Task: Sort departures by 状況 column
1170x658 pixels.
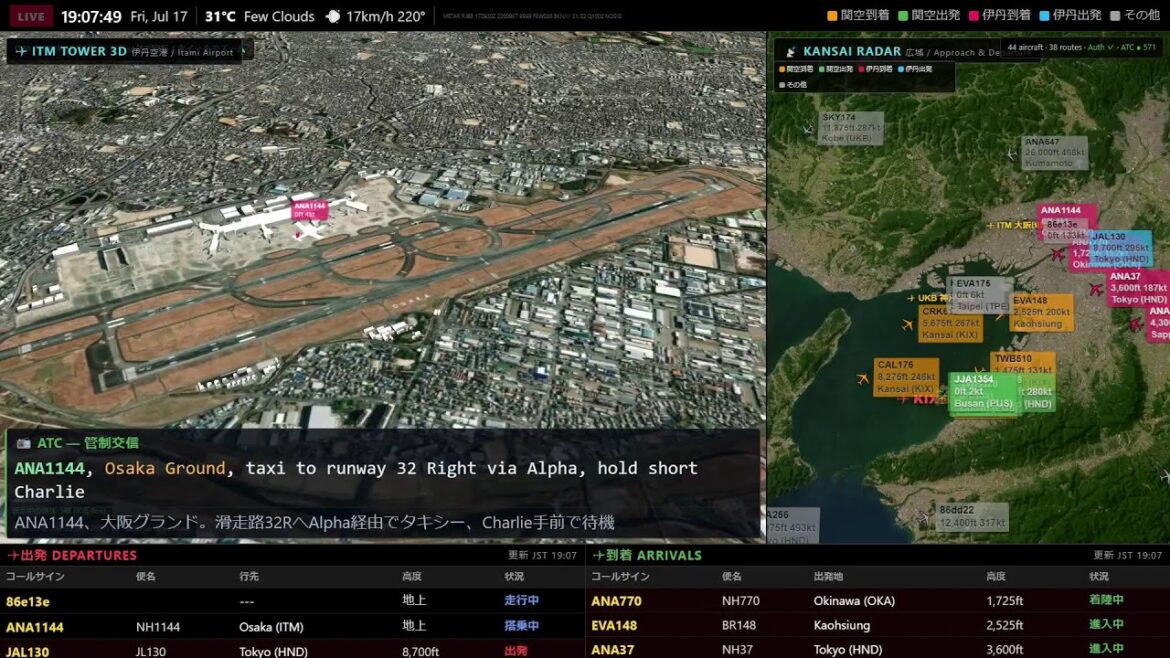Action: [514, 577]
